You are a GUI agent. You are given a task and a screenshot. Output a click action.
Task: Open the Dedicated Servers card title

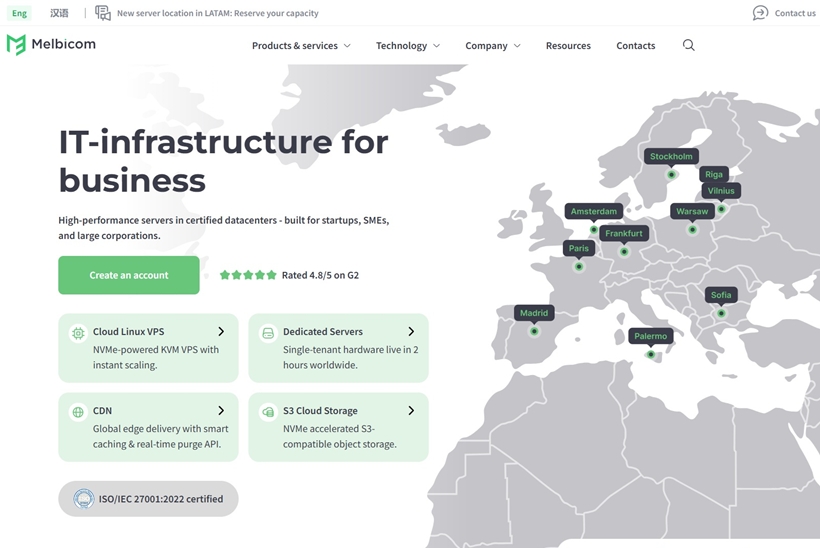[323, 332]
